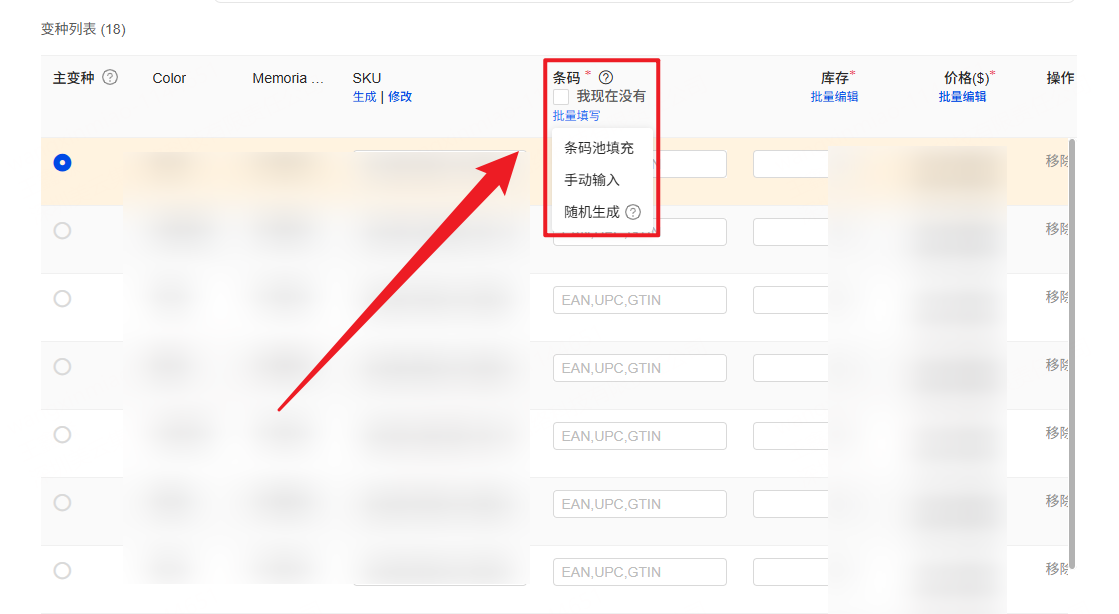1119x614 pixels.
Task: Open the 批量填写 barcode dropdown
Action: coord(576,116)
